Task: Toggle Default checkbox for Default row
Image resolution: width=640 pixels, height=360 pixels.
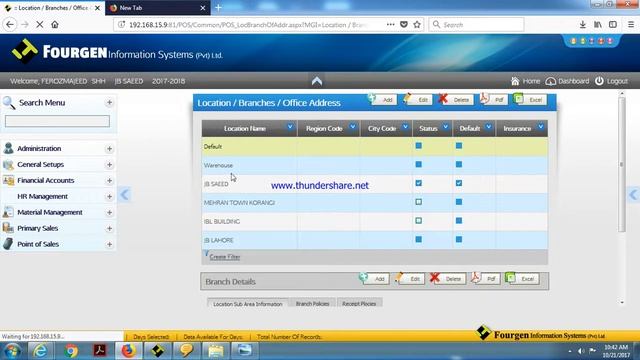Action: tap(459, 146)
